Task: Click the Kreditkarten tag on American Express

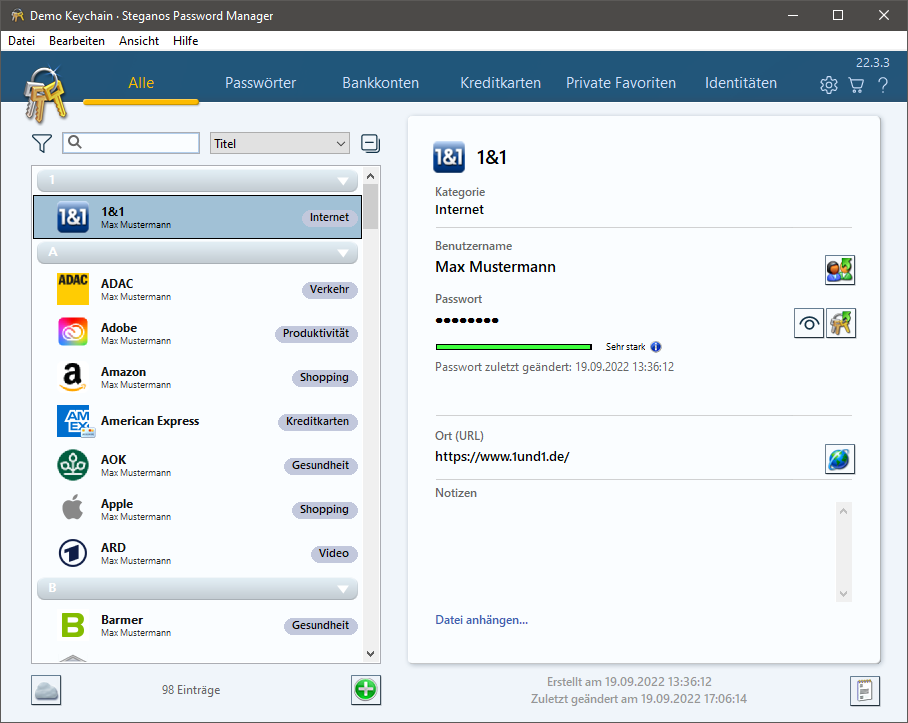Action: click(317, 421)
